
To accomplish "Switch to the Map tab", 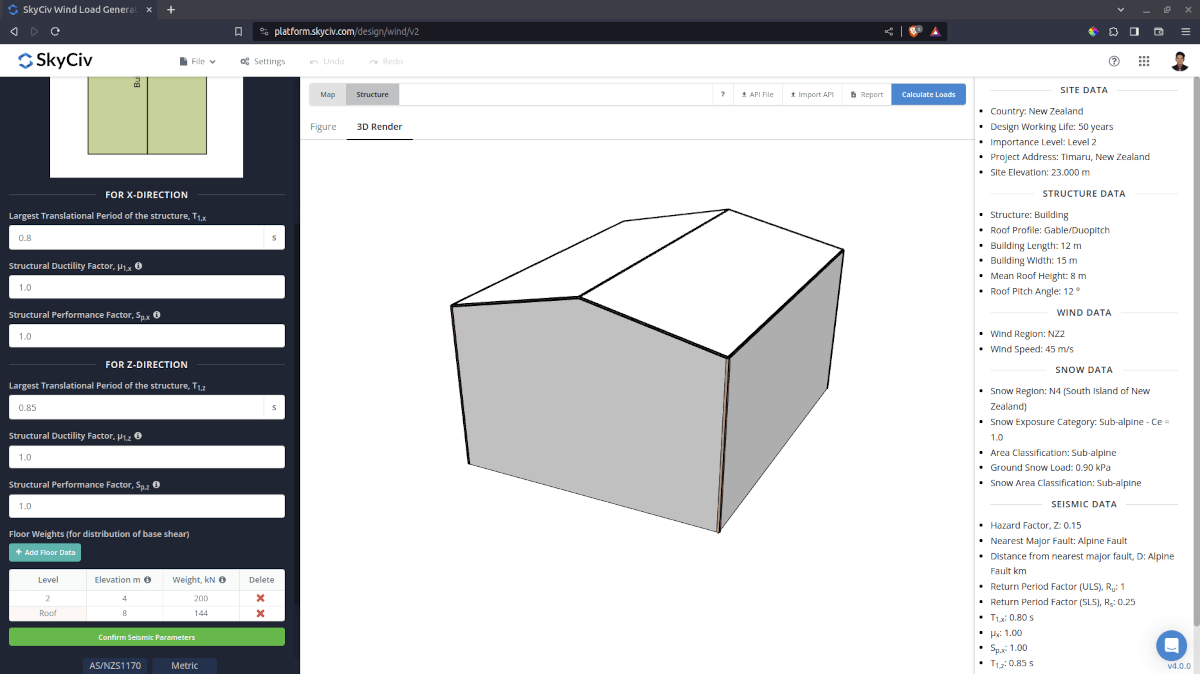I will [327, 93].
